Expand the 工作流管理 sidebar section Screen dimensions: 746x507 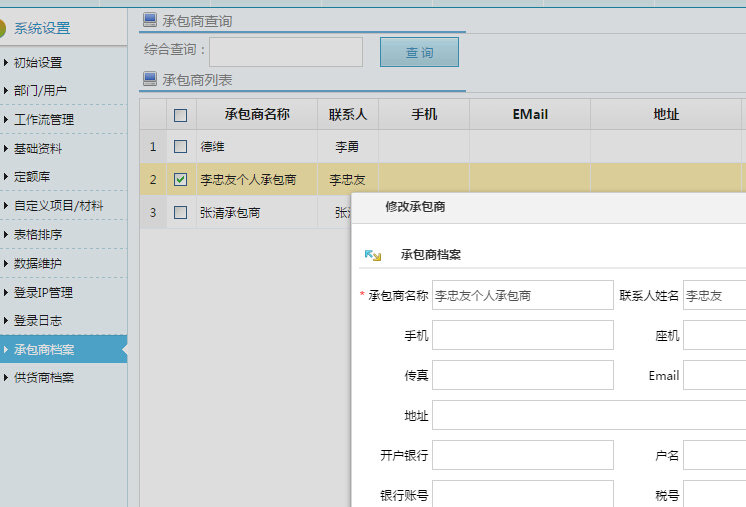43,120
